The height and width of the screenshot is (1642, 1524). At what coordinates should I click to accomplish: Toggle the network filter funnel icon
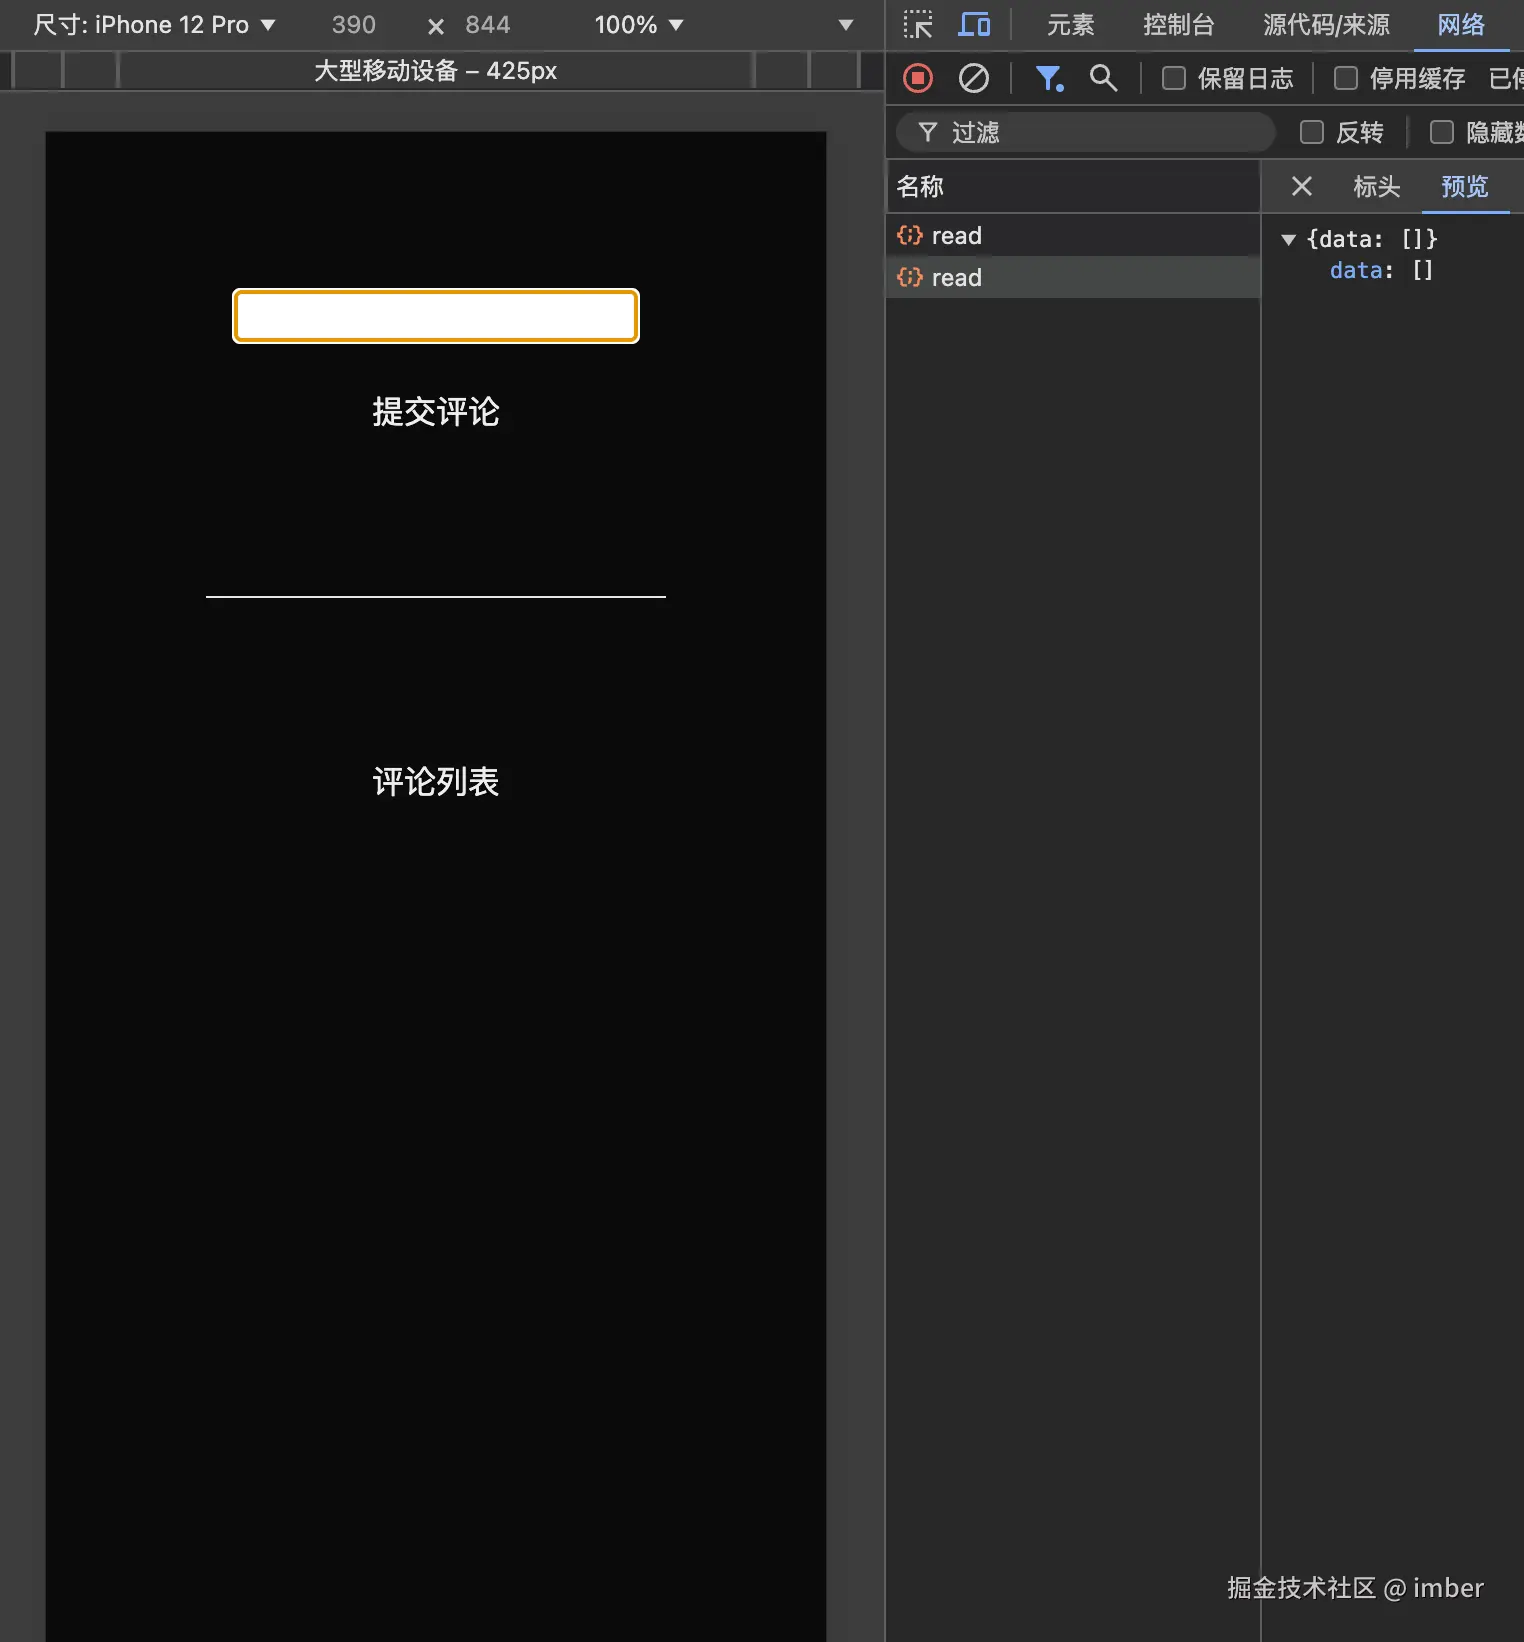coord(1049,78)
